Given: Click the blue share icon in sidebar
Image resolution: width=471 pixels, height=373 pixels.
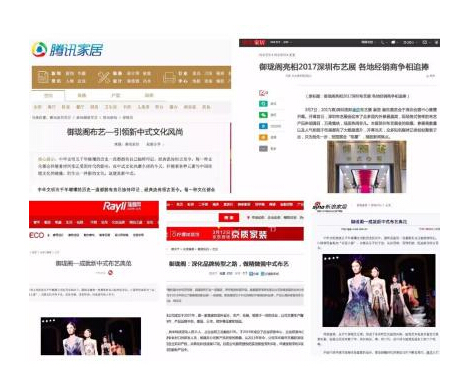Looking at the screenshot, I should click(x=263, y=126).
